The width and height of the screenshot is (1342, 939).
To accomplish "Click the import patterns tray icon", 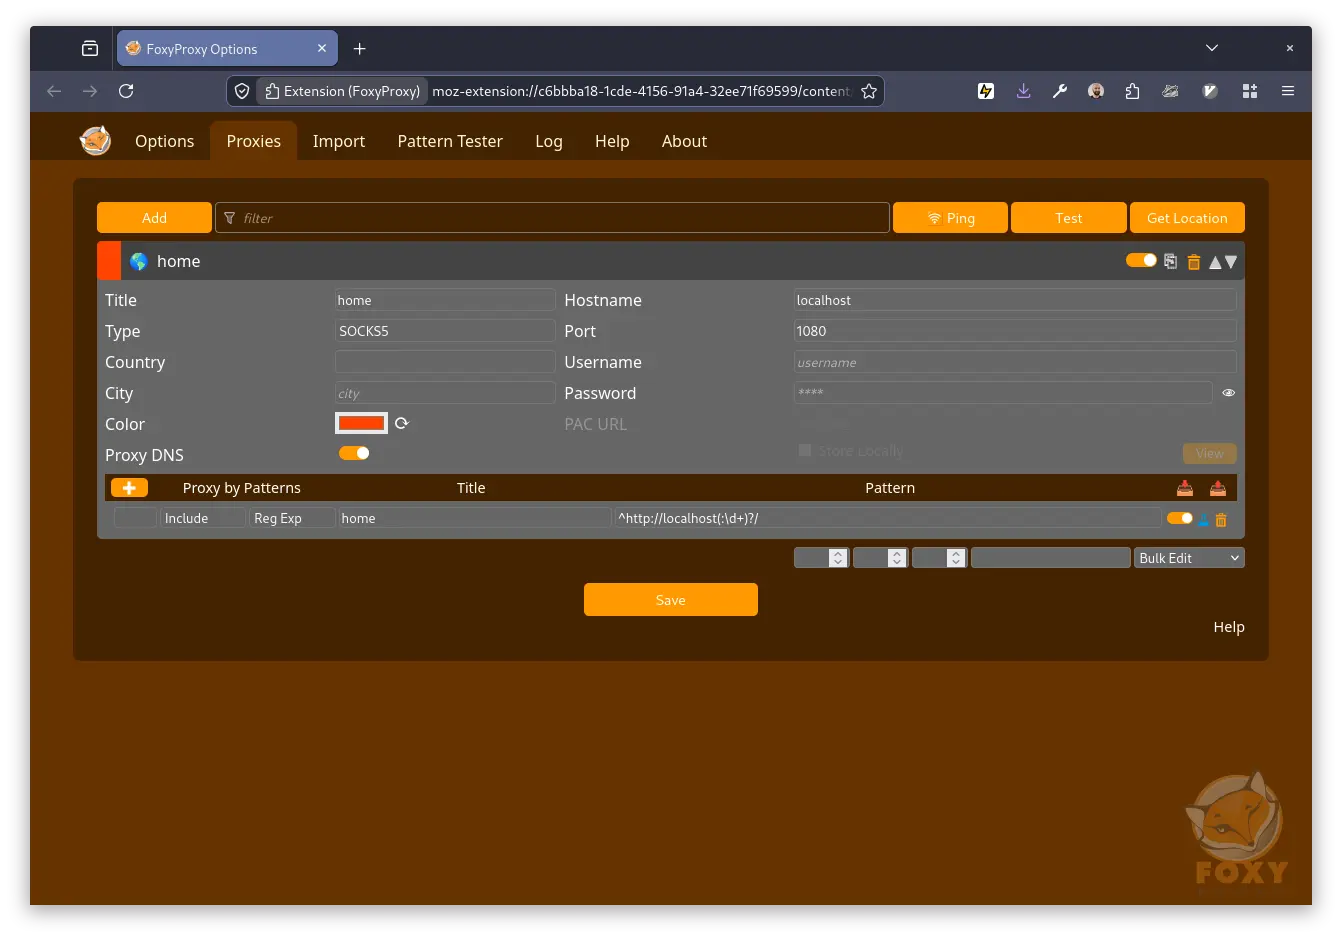I will click(1185, 488).
